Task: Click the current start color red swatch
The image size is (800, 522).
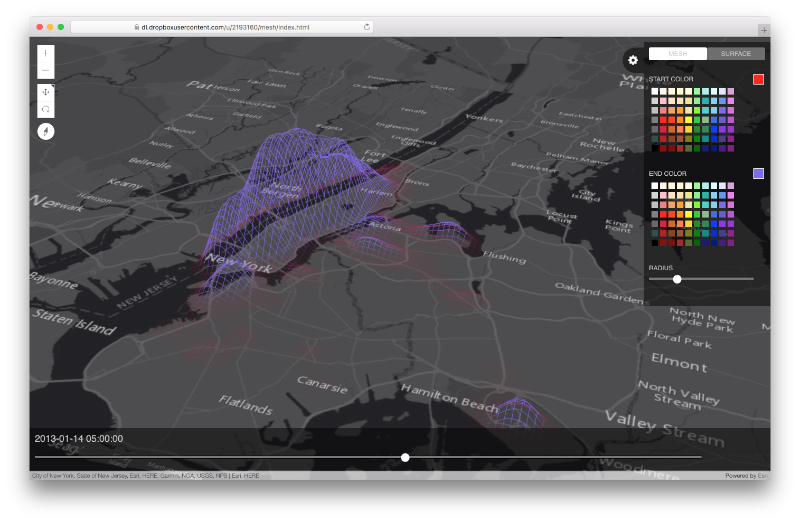Action: 758,79
